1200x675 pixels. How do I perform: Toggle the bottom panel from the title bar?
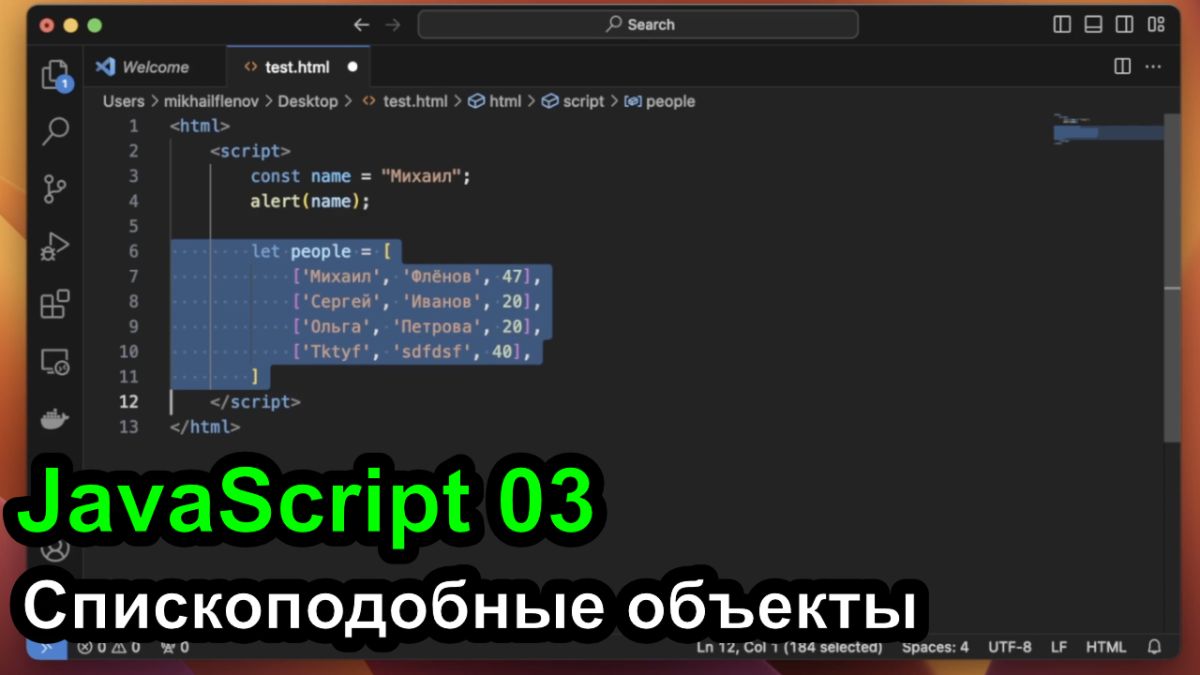coord(1094,24)
